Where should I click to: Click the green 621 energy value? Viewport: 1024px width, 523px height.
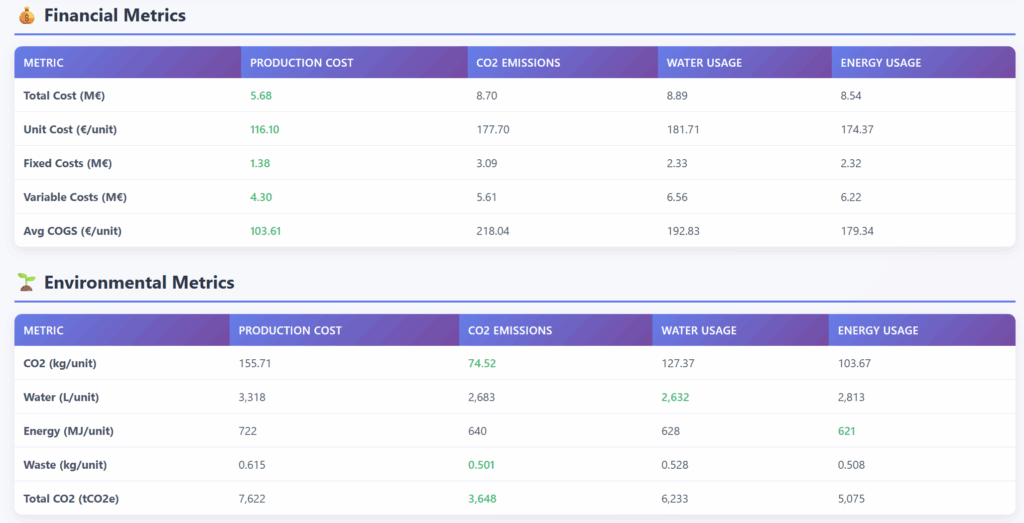coord(846,431)
